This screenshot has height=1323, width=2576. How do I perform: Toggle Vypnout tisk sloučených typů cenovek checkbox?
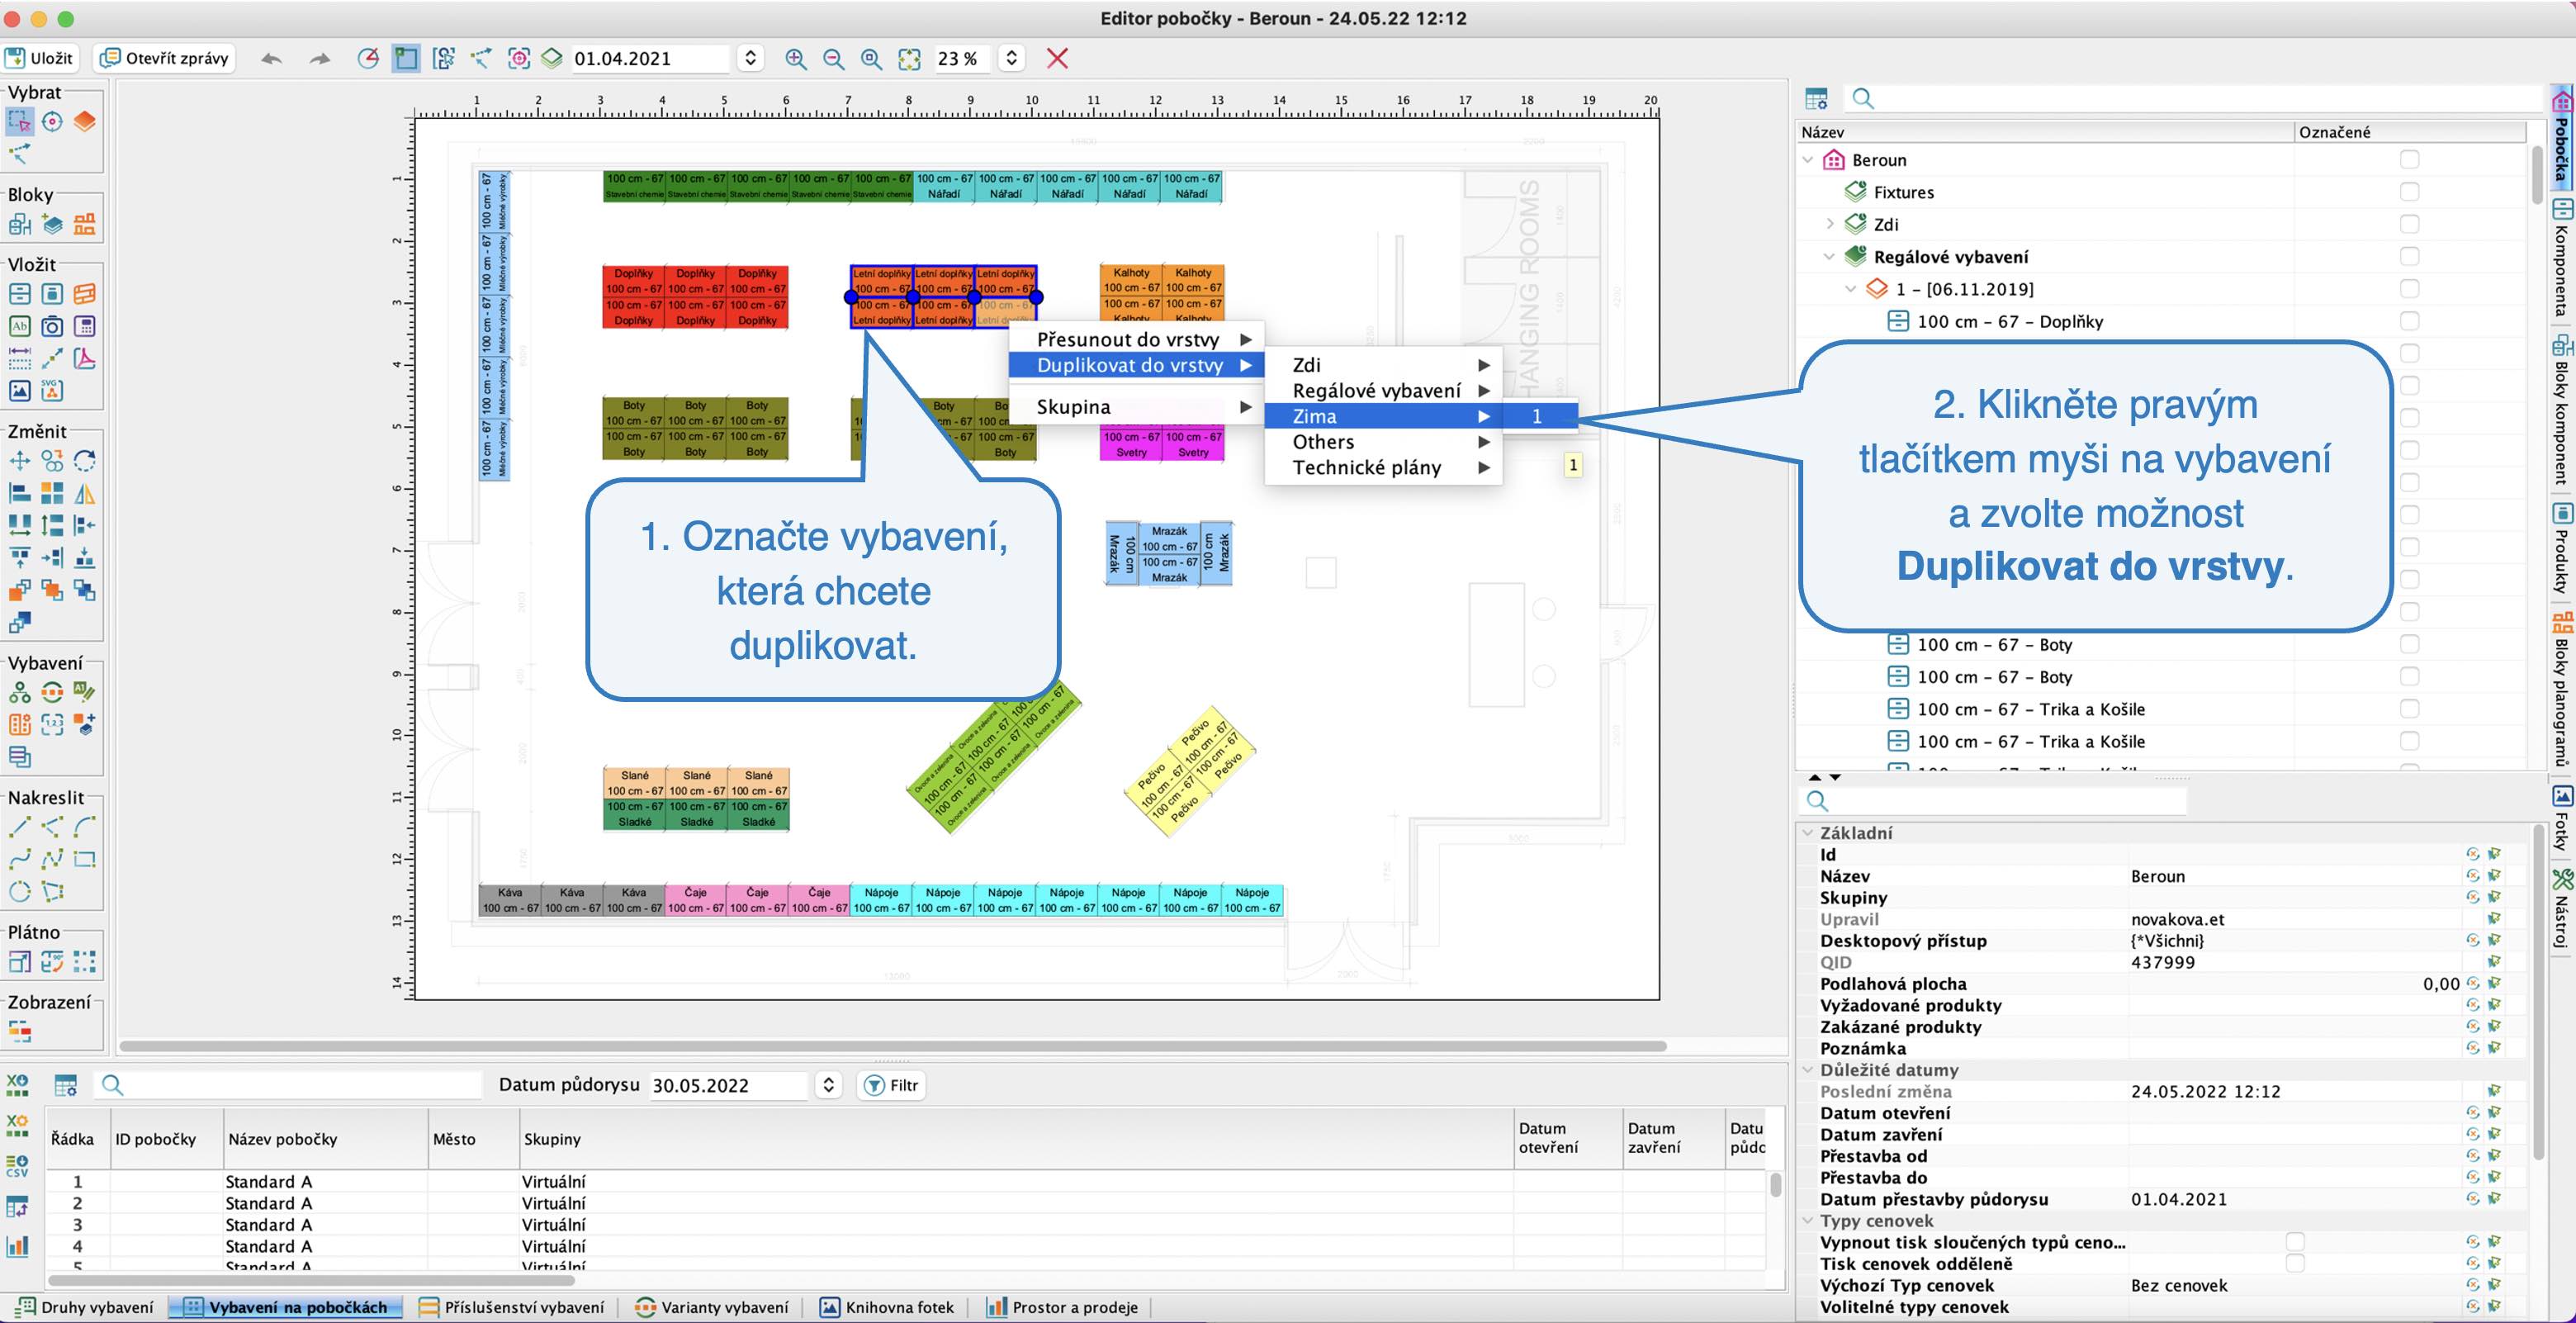tap(2295, 1242)
